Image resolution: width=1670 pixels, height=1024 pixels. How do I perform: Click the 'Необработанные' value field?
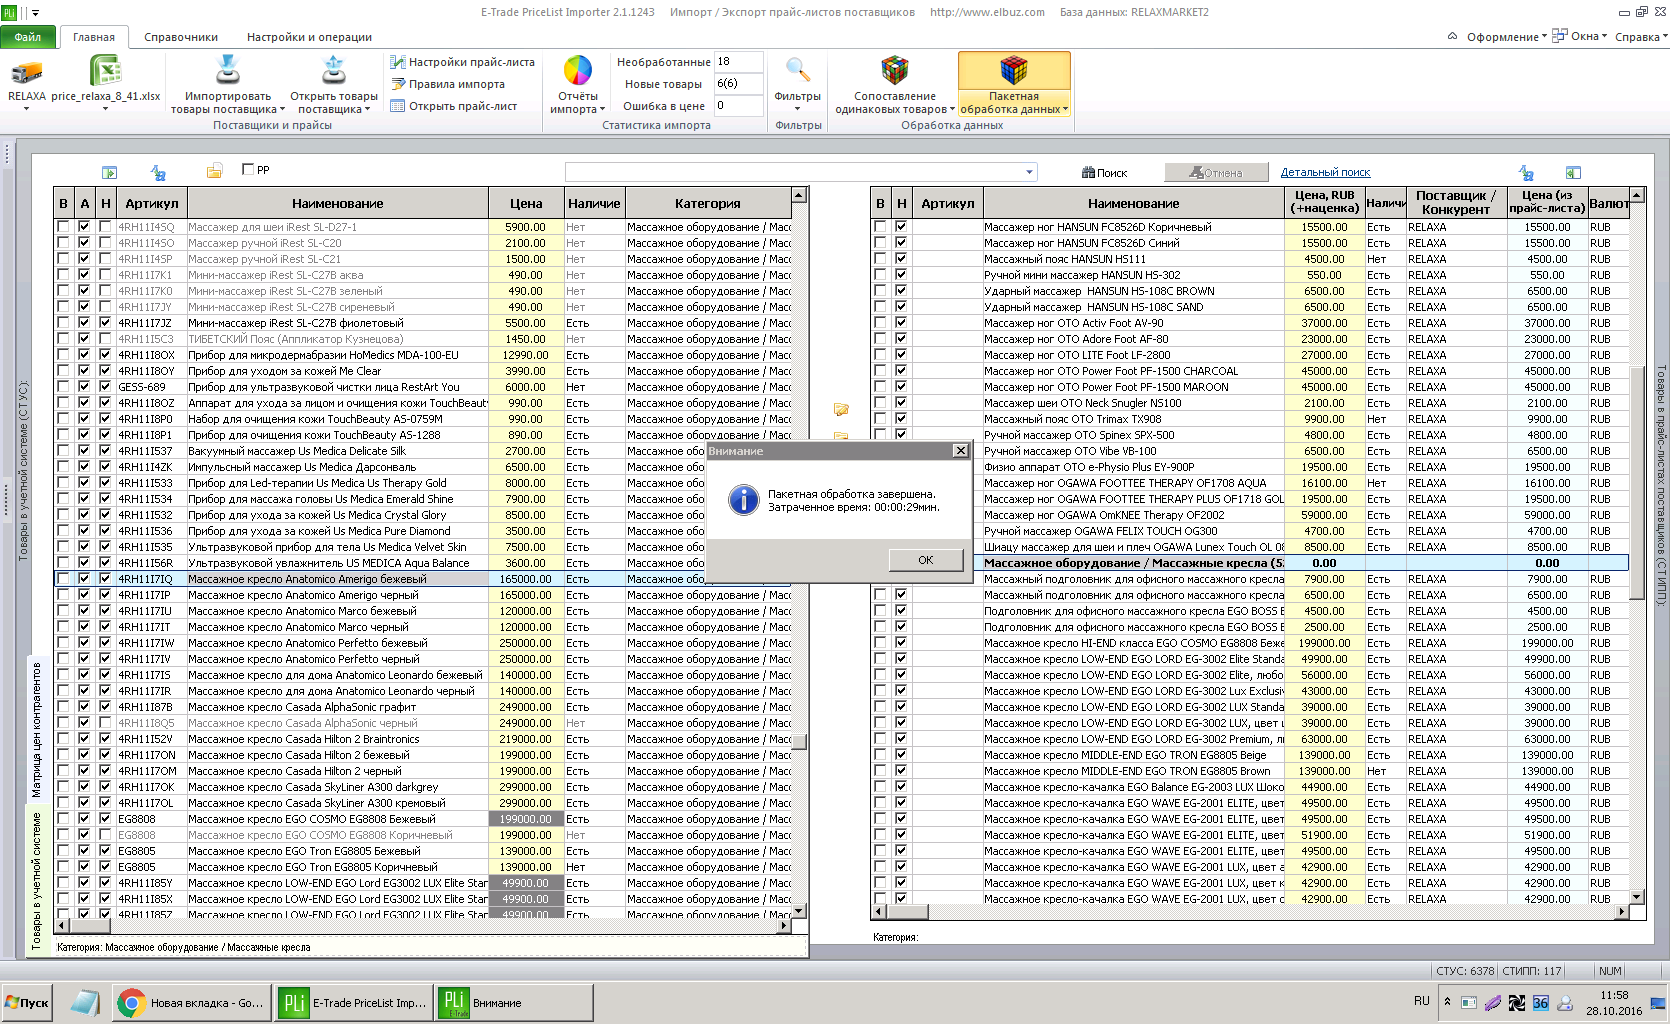click(x=738, y=62)
